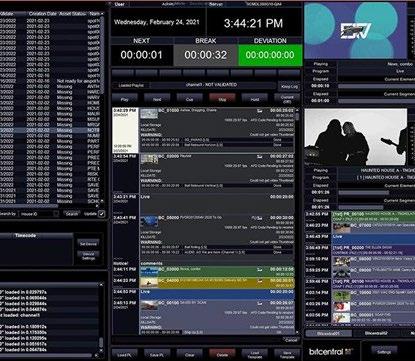Click the Next playback button
The image size is (415, 361).
[157, 99]
